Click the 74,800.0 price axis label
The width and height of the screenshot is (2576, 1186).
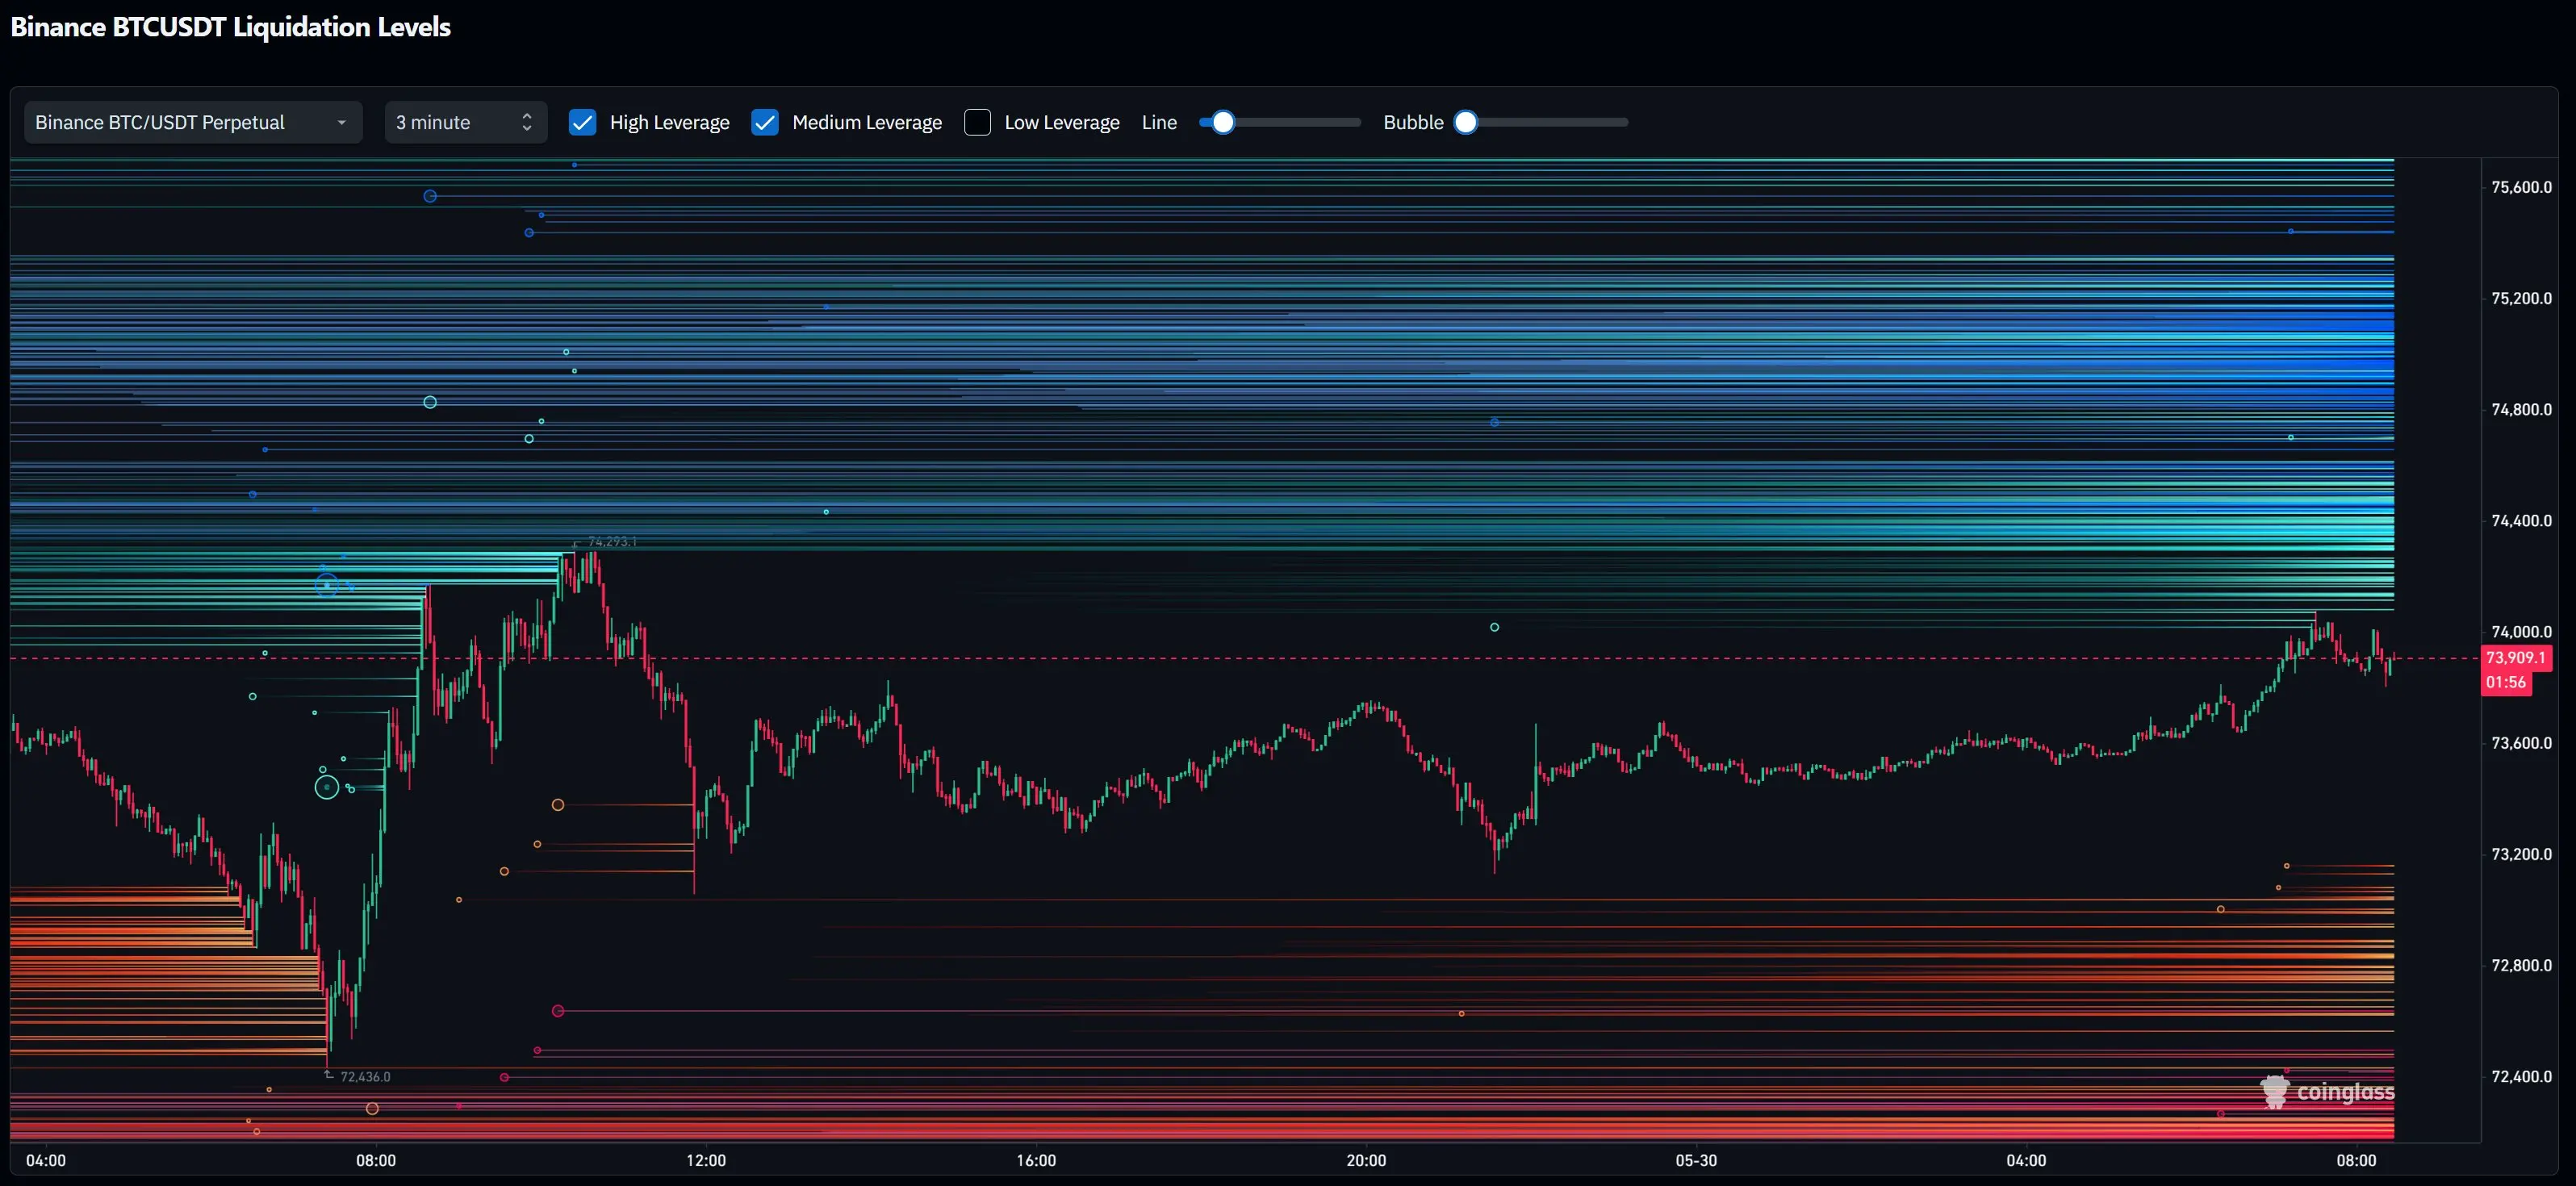point(2521,409)
